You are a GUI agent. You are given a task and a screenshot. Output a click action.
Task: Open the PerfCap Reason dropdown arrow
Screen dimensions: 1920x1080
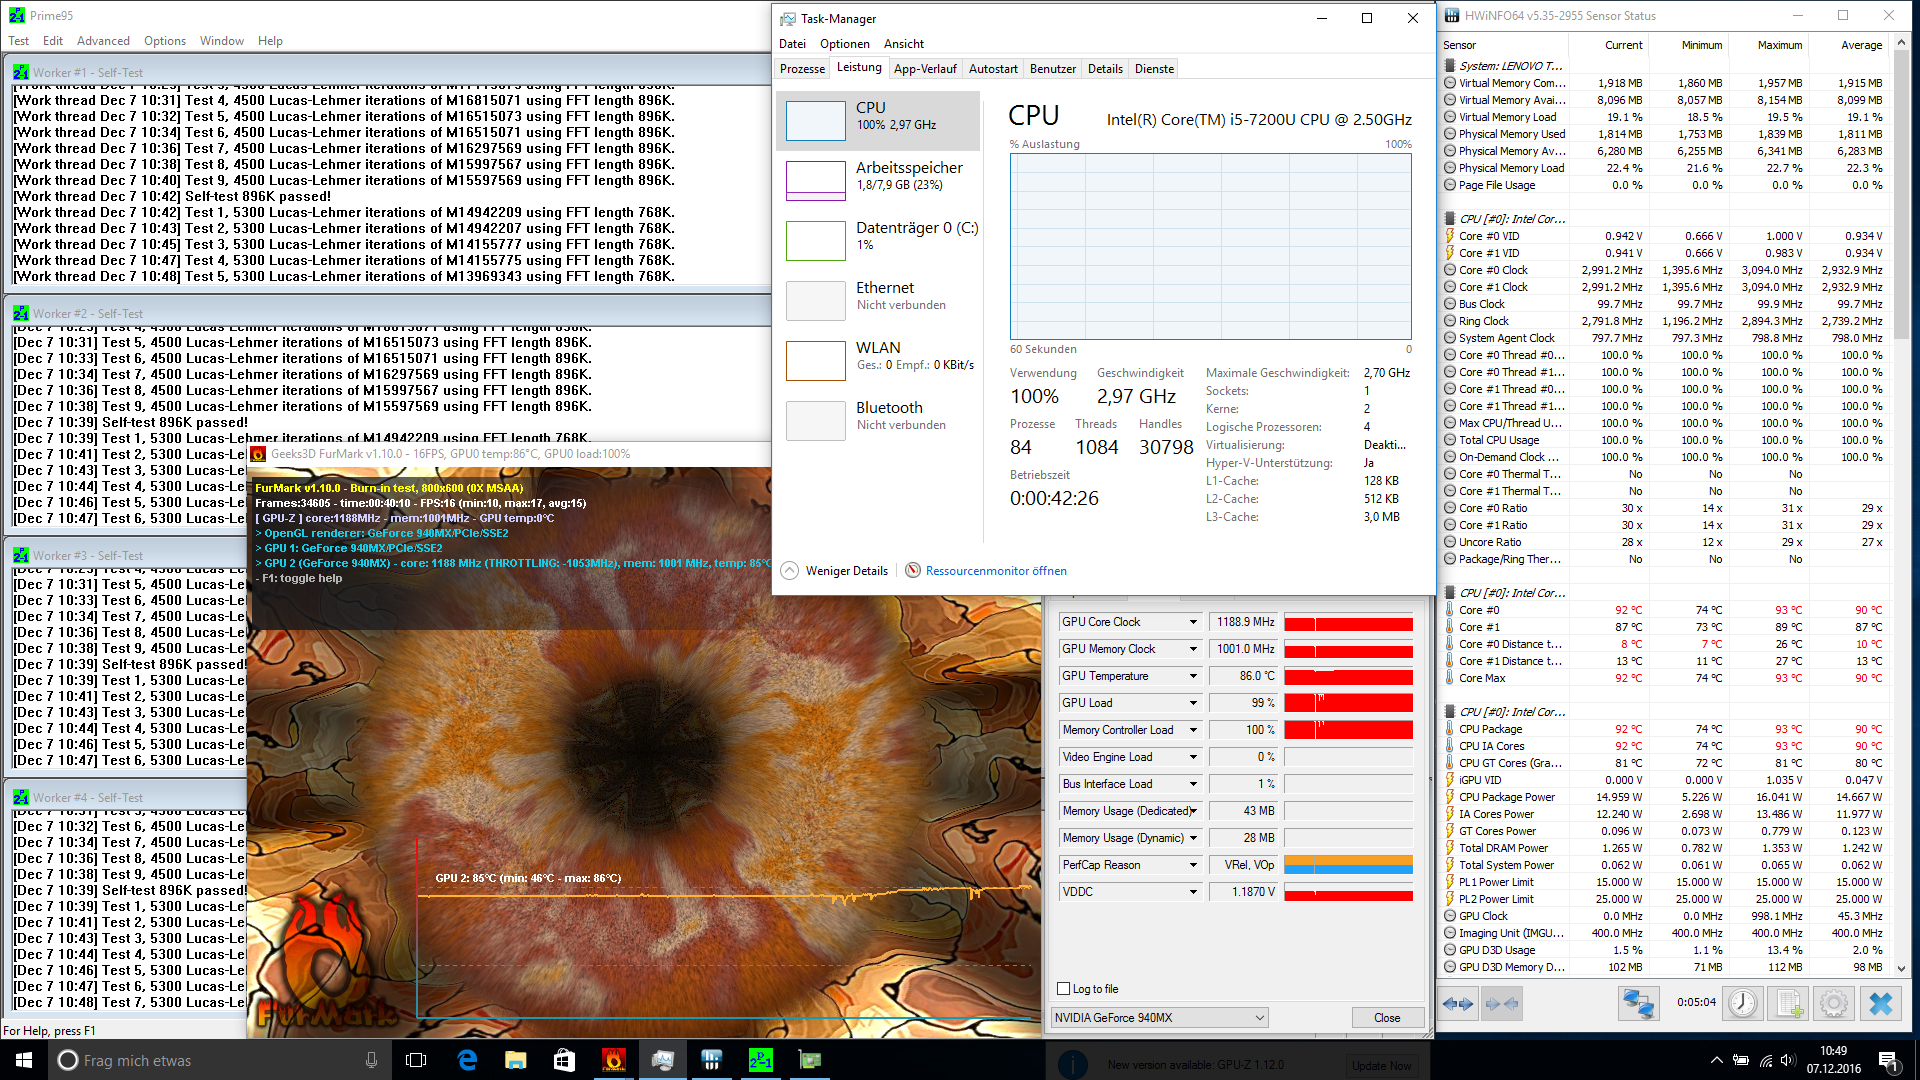pos(1193,865)
